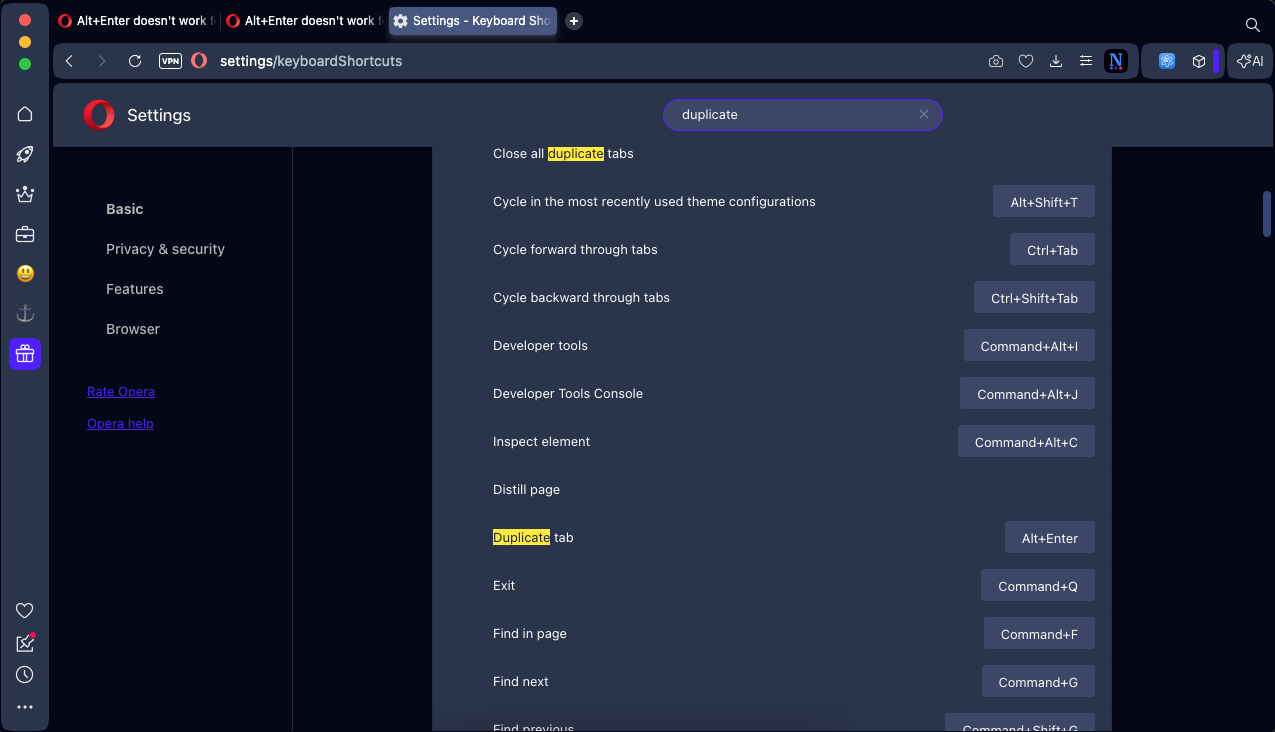Screen dimensions: 1275x732
Task: Open the downloads icon in toolbar
Action: (1055, 61)
